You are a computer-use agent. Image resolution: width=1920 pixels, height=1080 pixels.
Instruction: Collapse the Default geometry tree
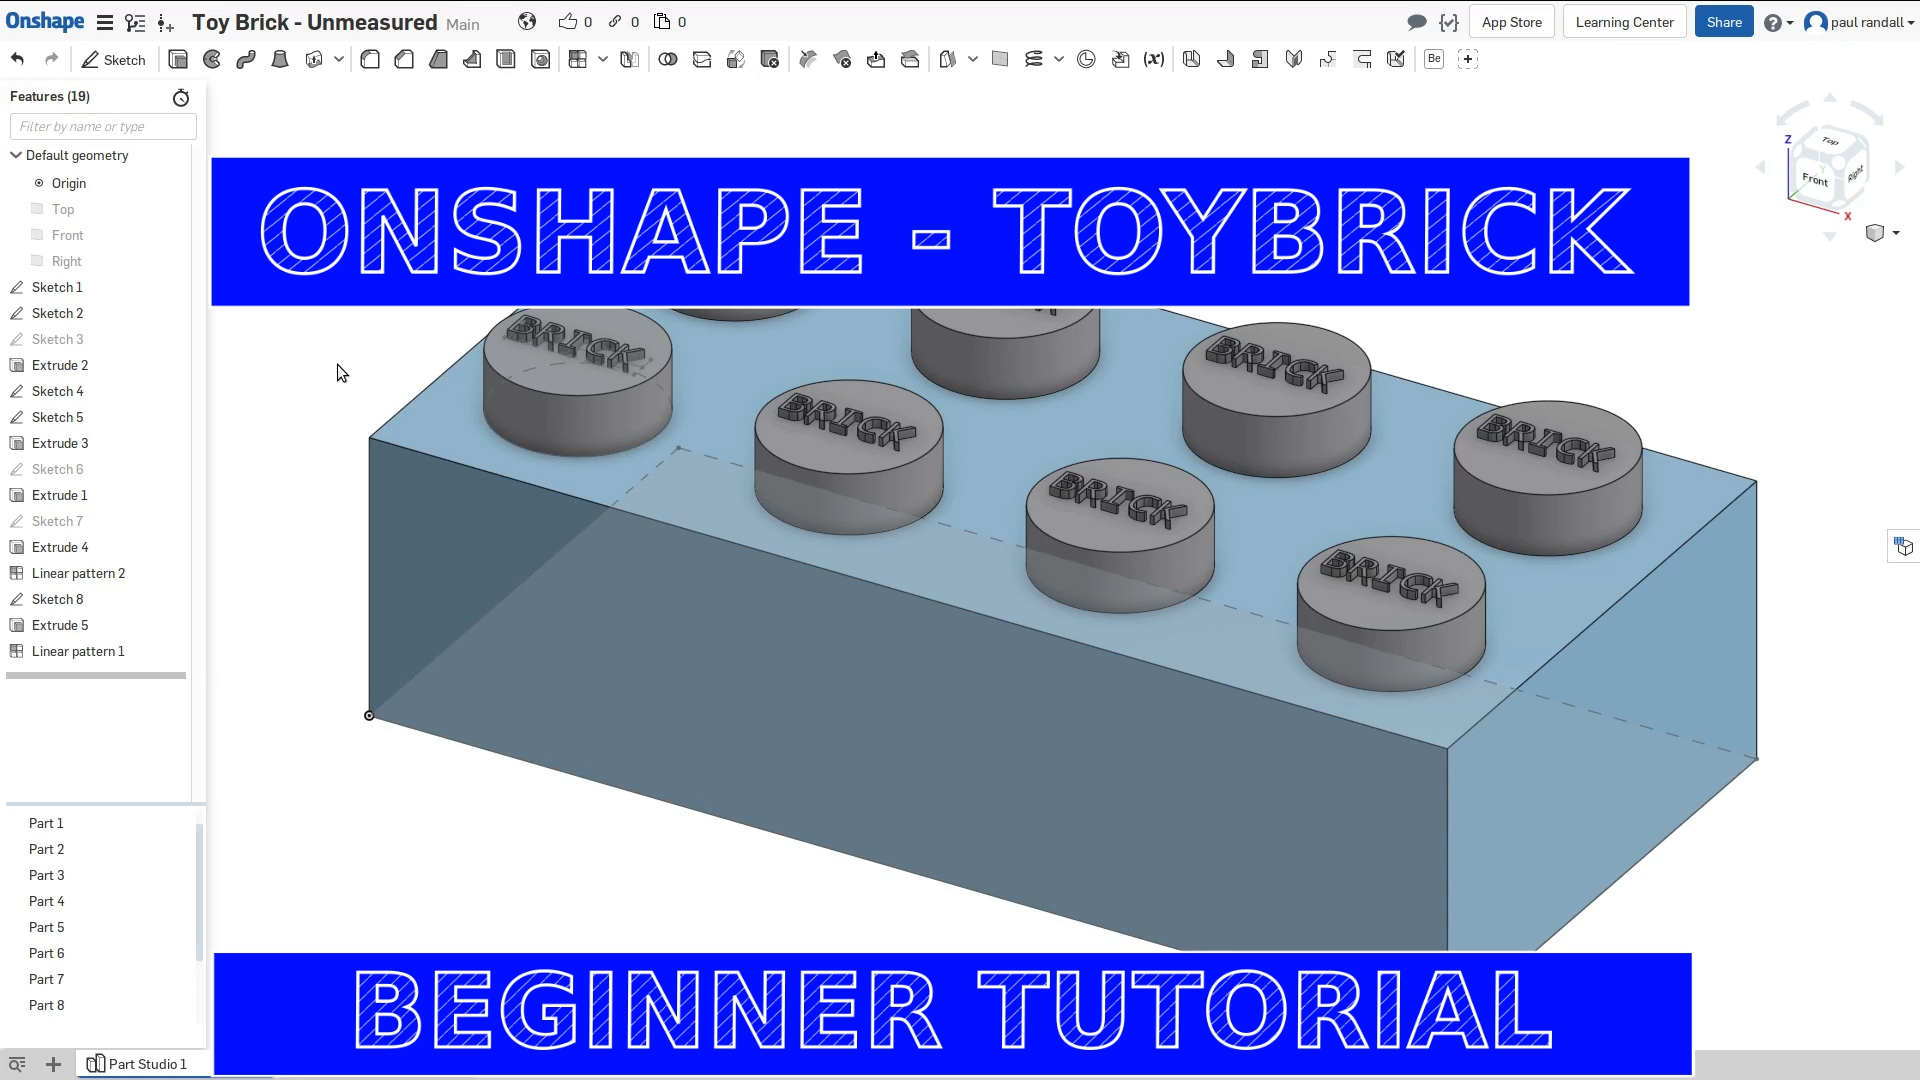click(16, 155)
